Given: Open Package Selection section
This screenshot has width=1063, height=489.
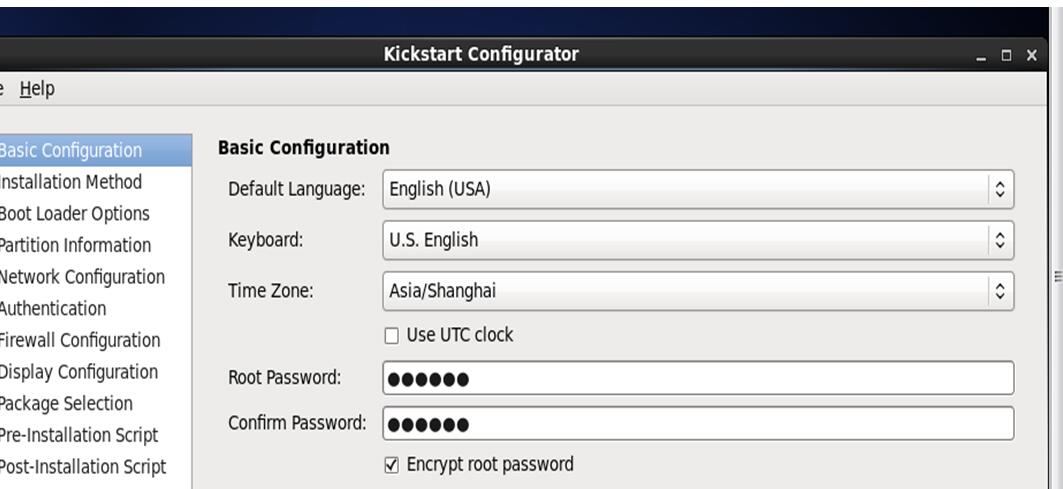Looking at the screenshot, I should click(94, 404).
